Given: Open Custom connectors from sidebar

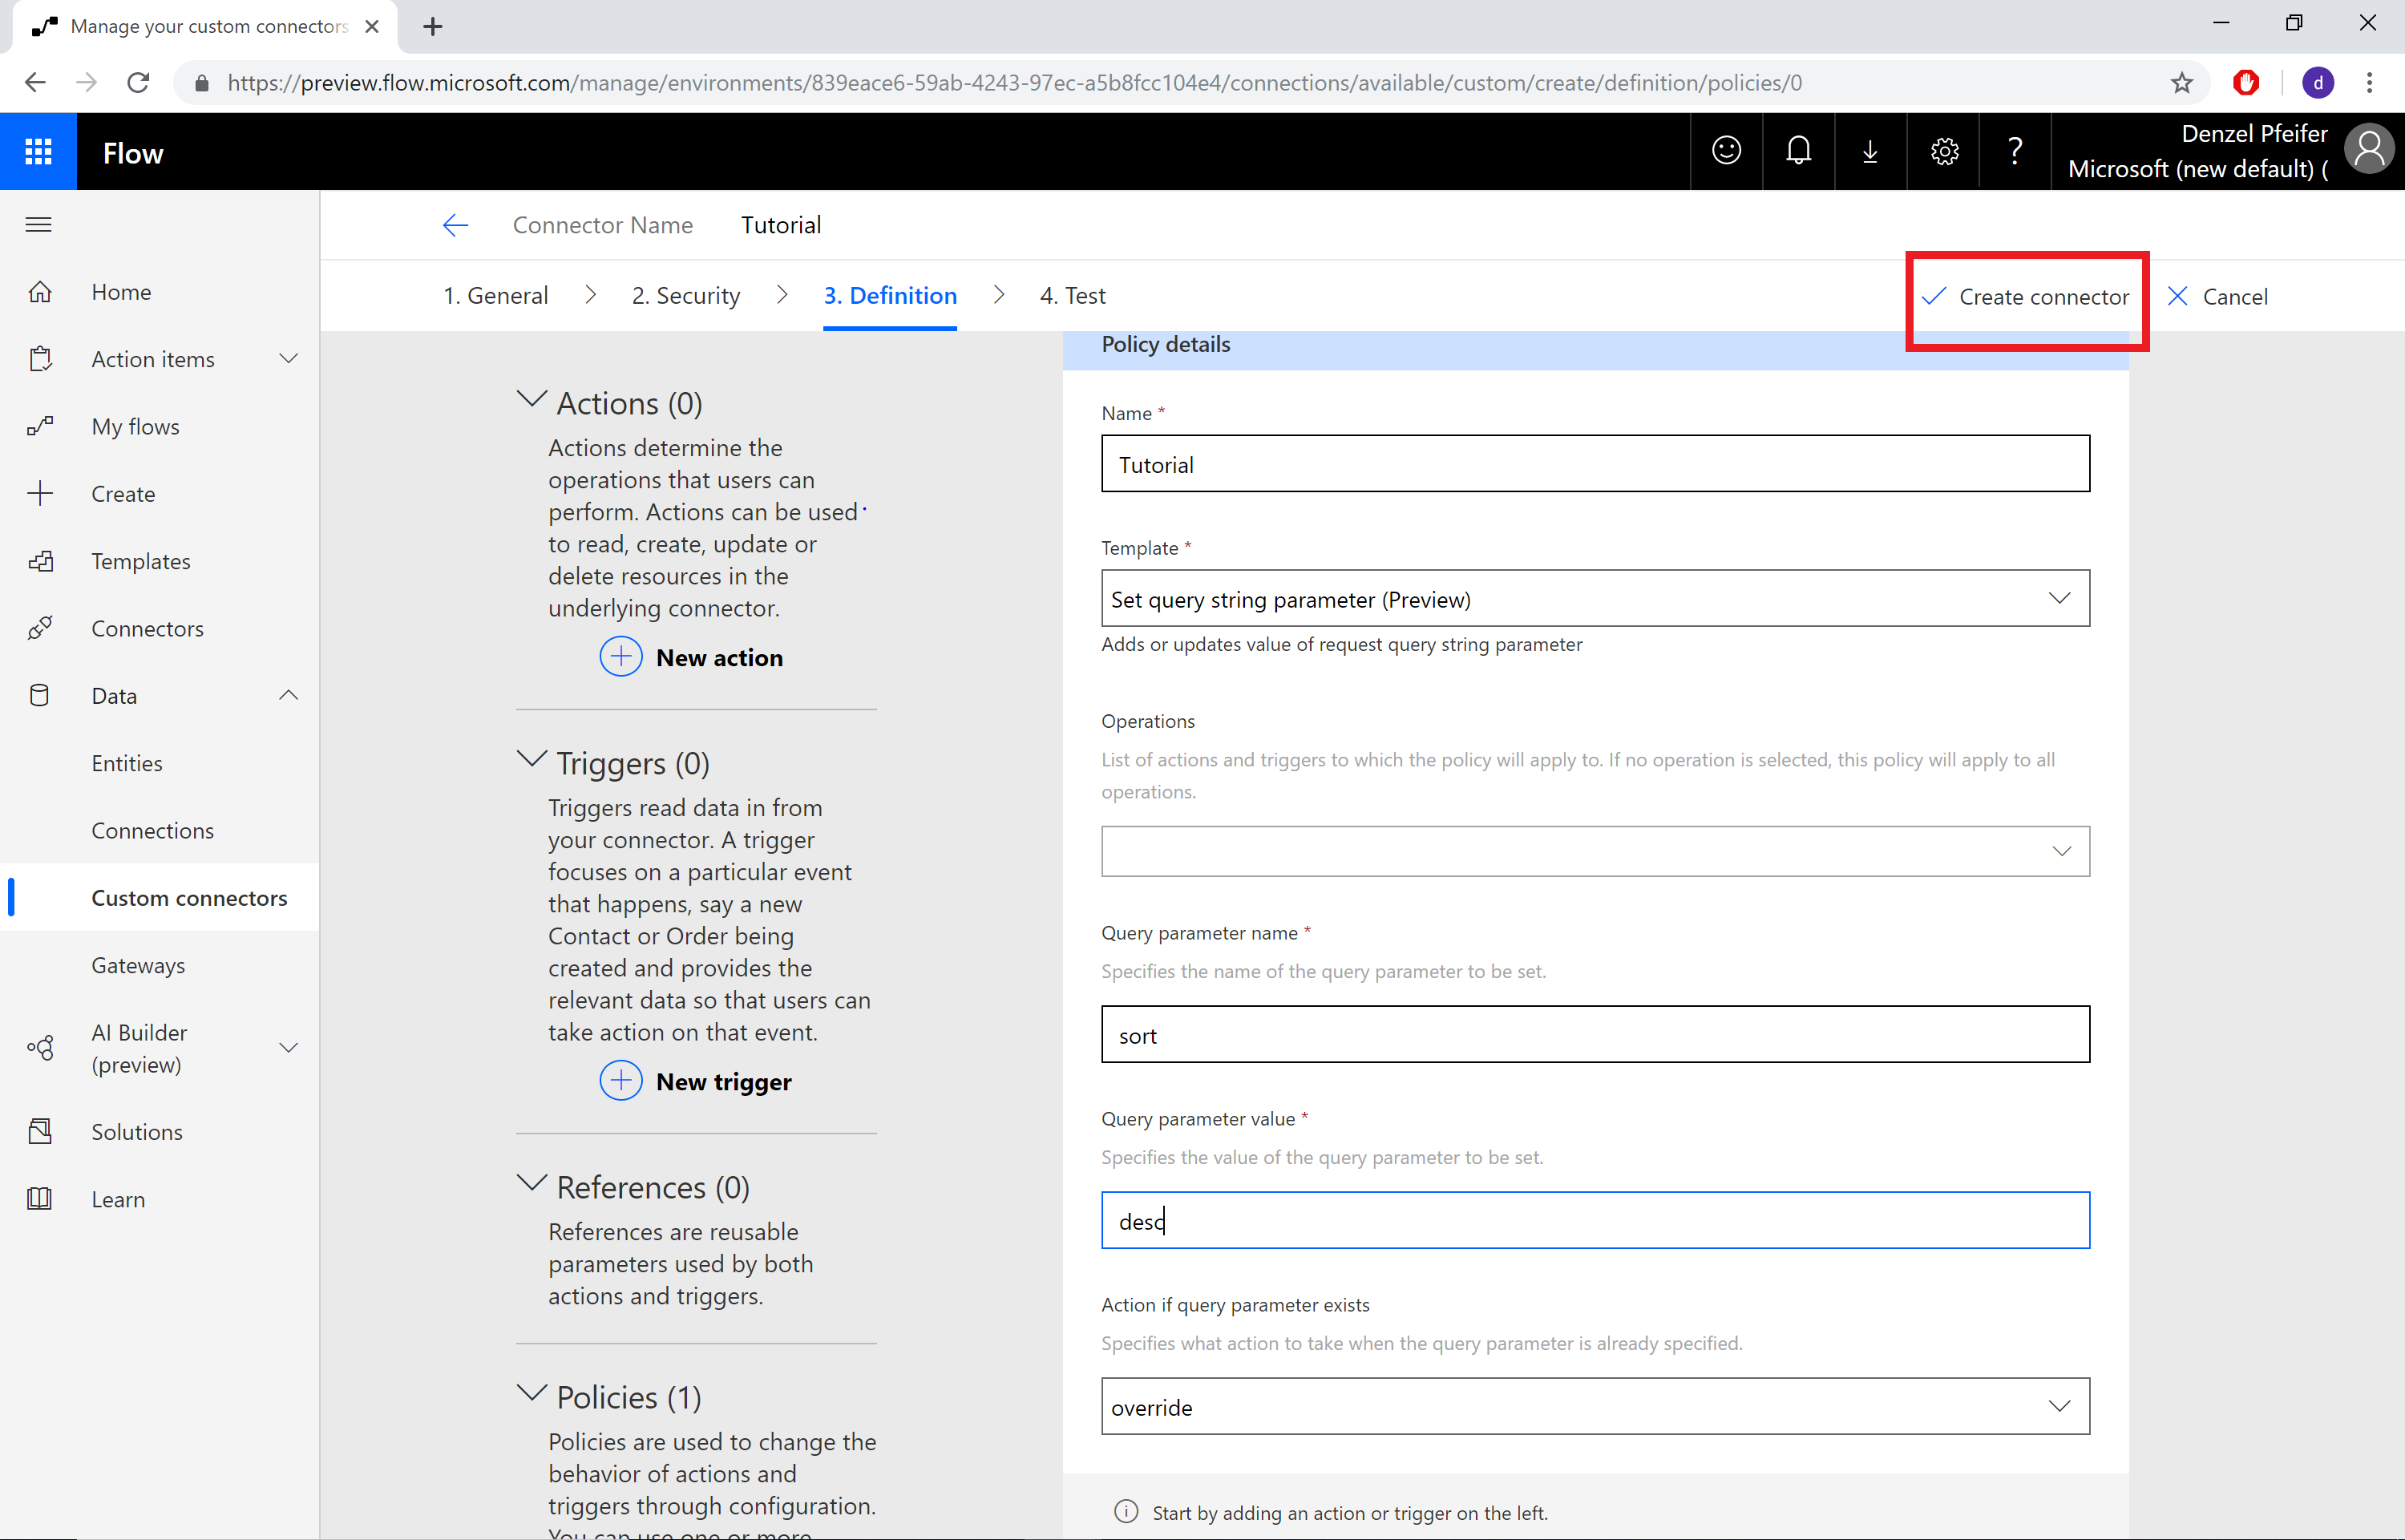Looking at the screenshot, I should 189,897.
